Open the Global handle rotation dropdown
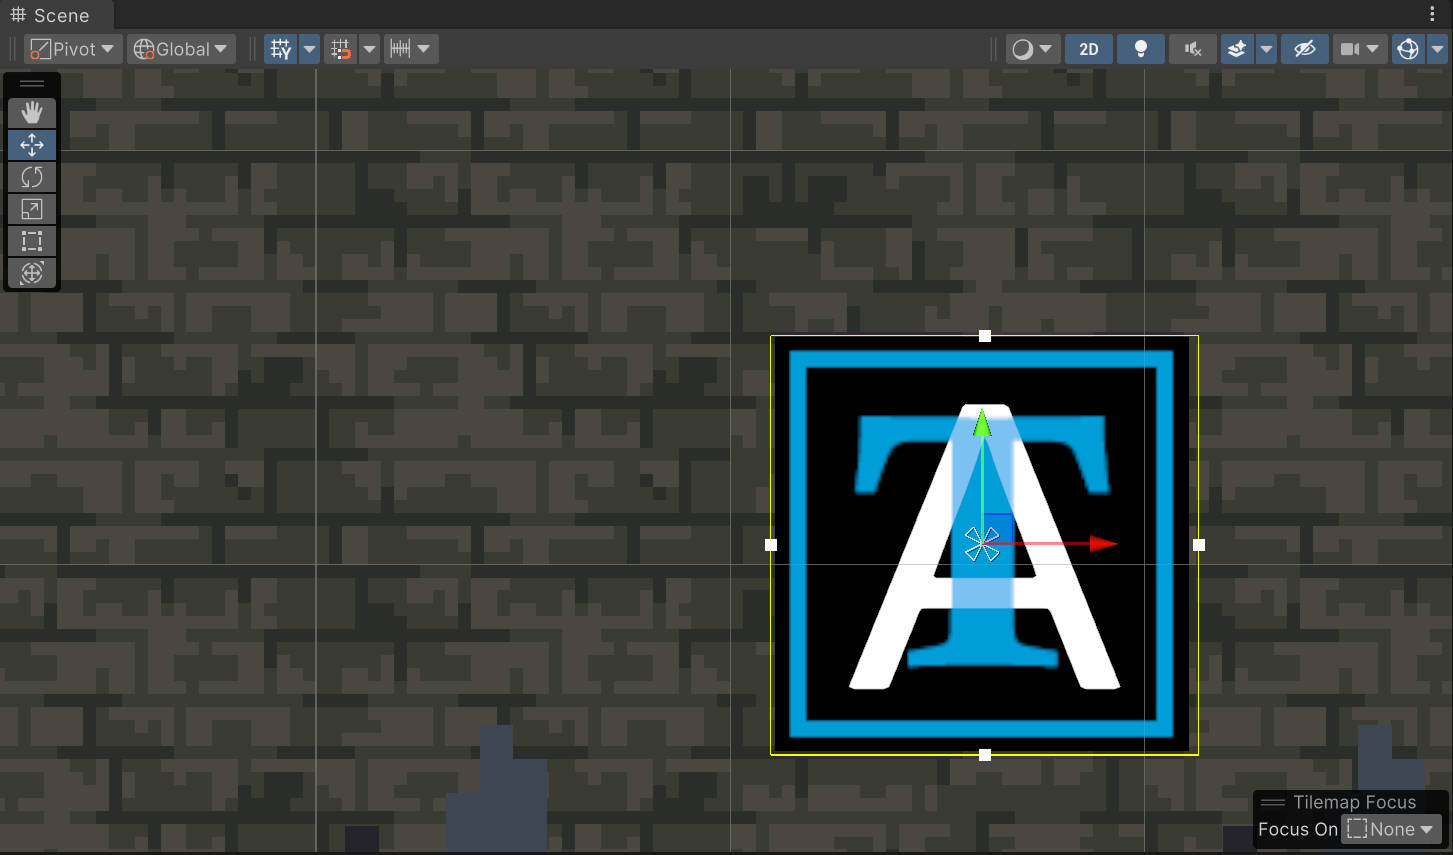Screen dimensions: 1453x855 click(181, 49)
